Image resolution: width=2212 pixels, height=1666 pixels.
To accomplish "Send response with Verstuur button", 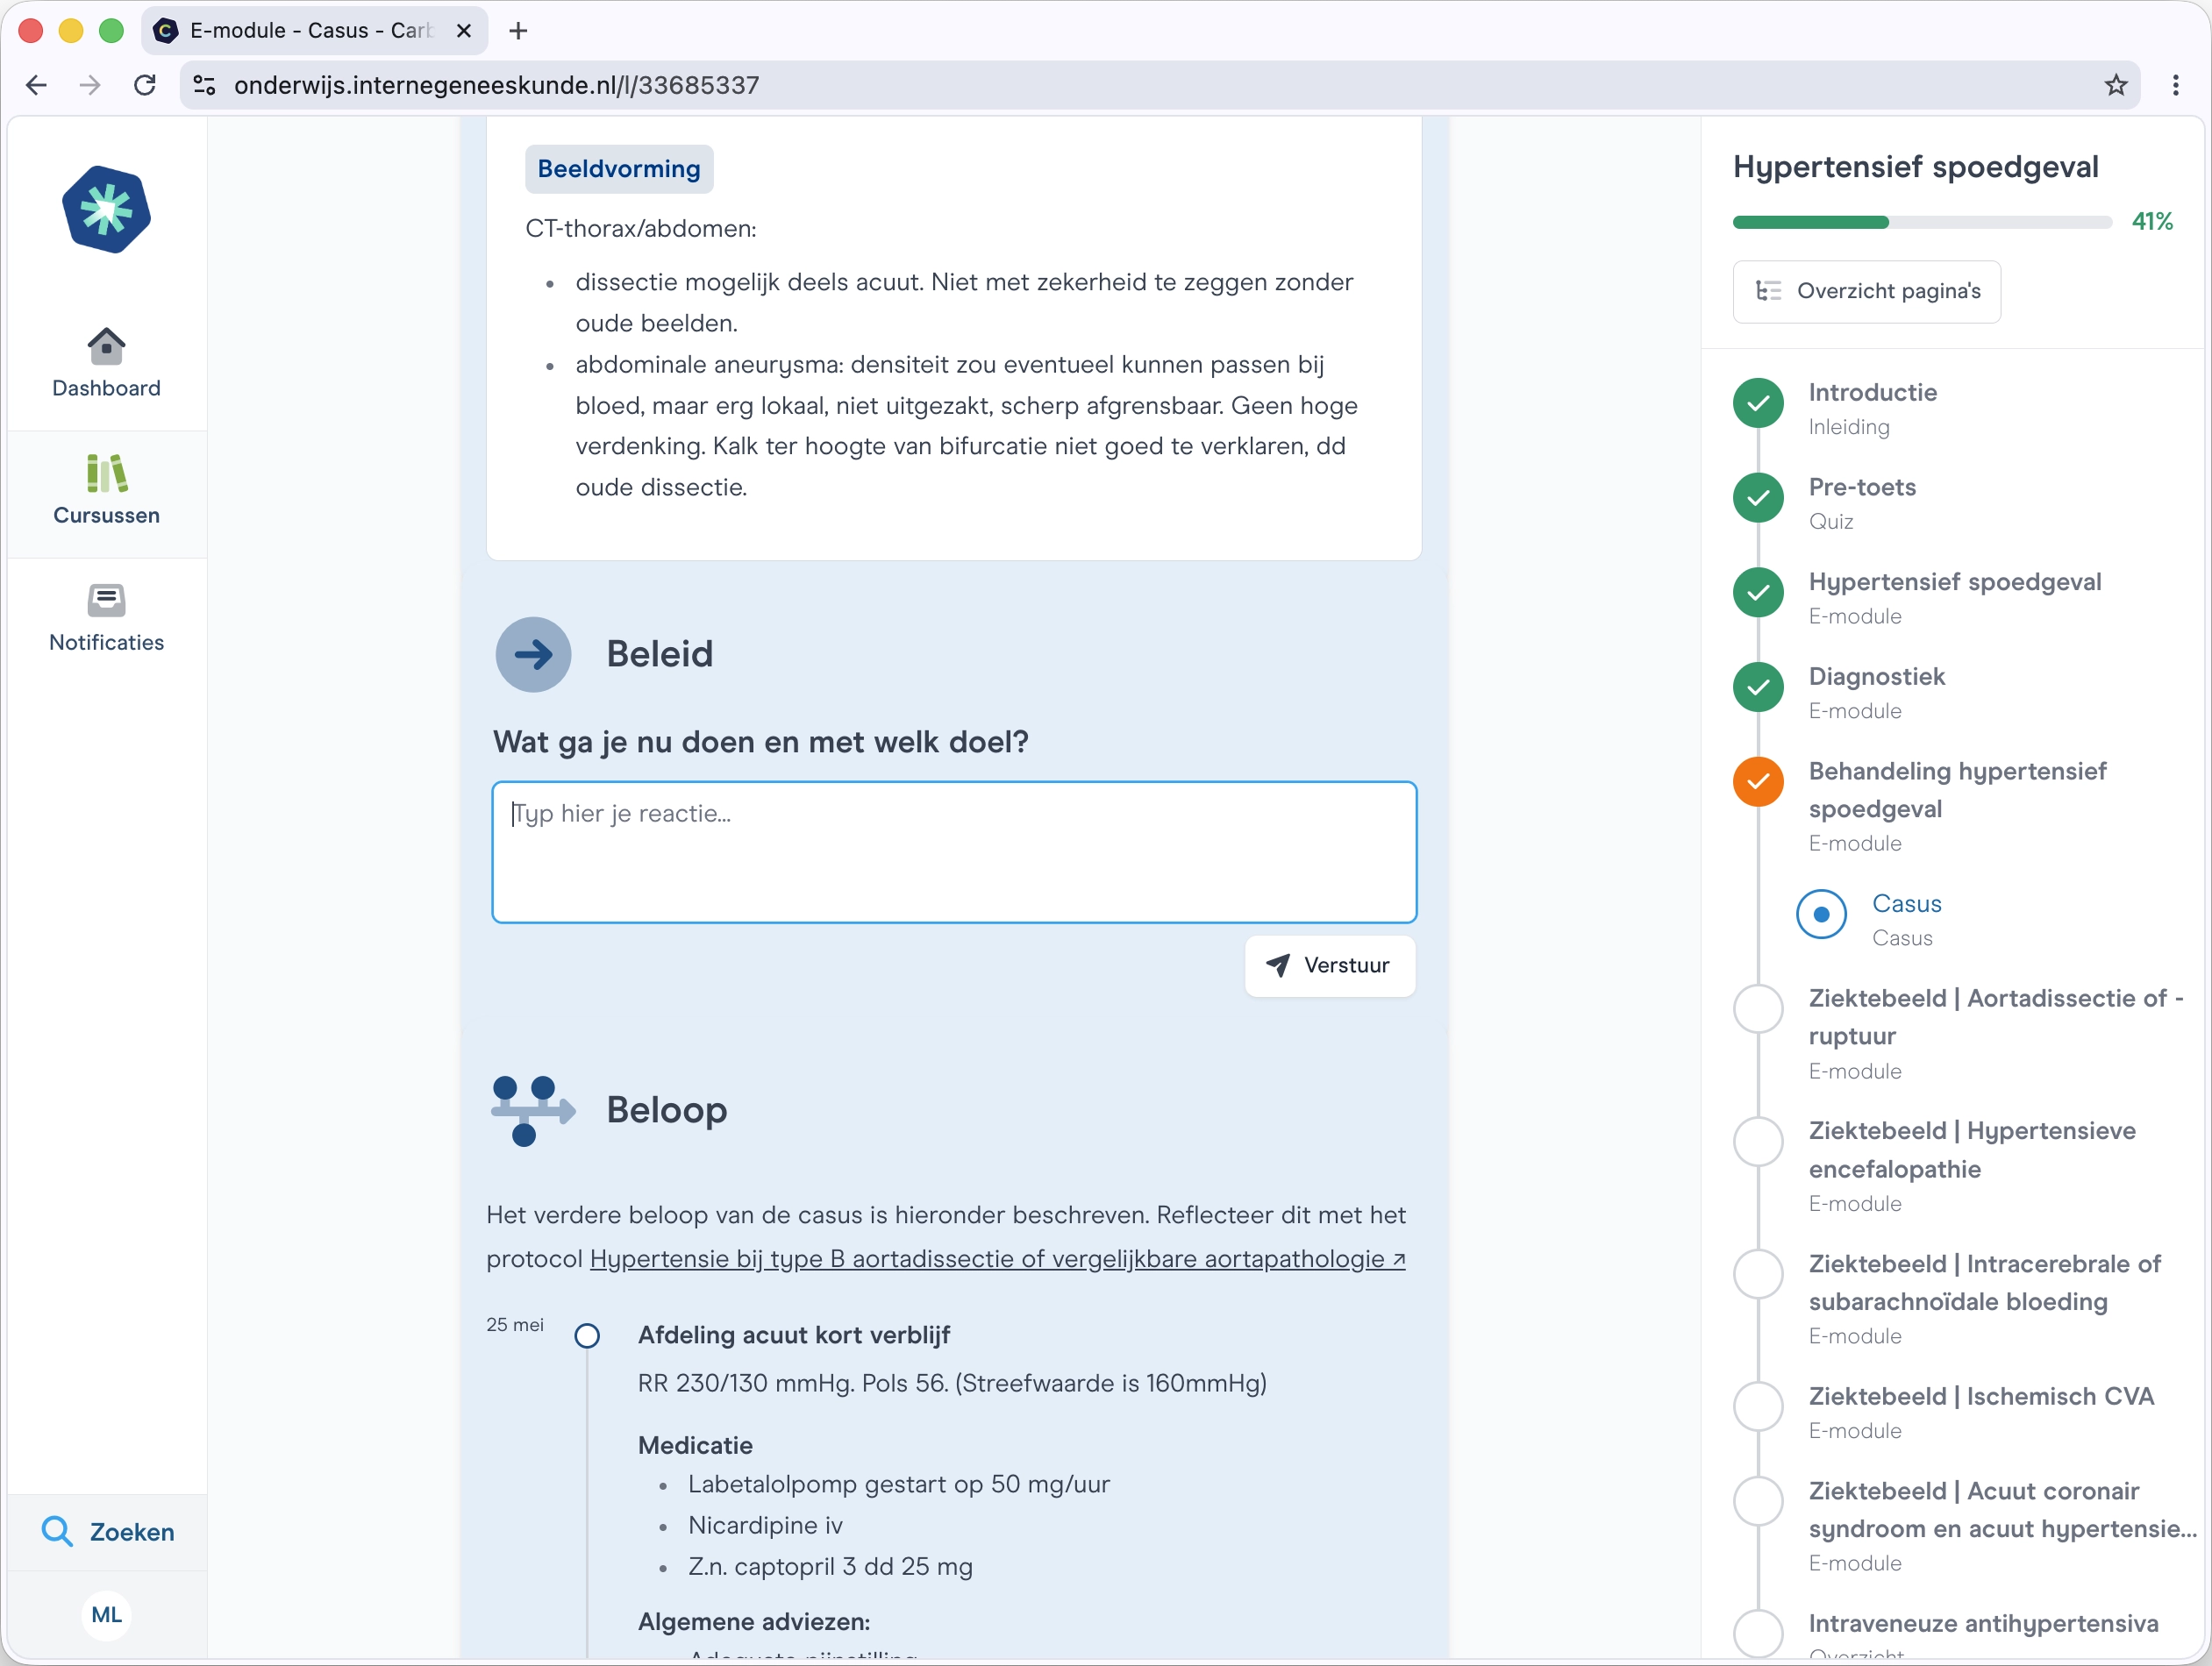I will click(x=1330, y=965).
